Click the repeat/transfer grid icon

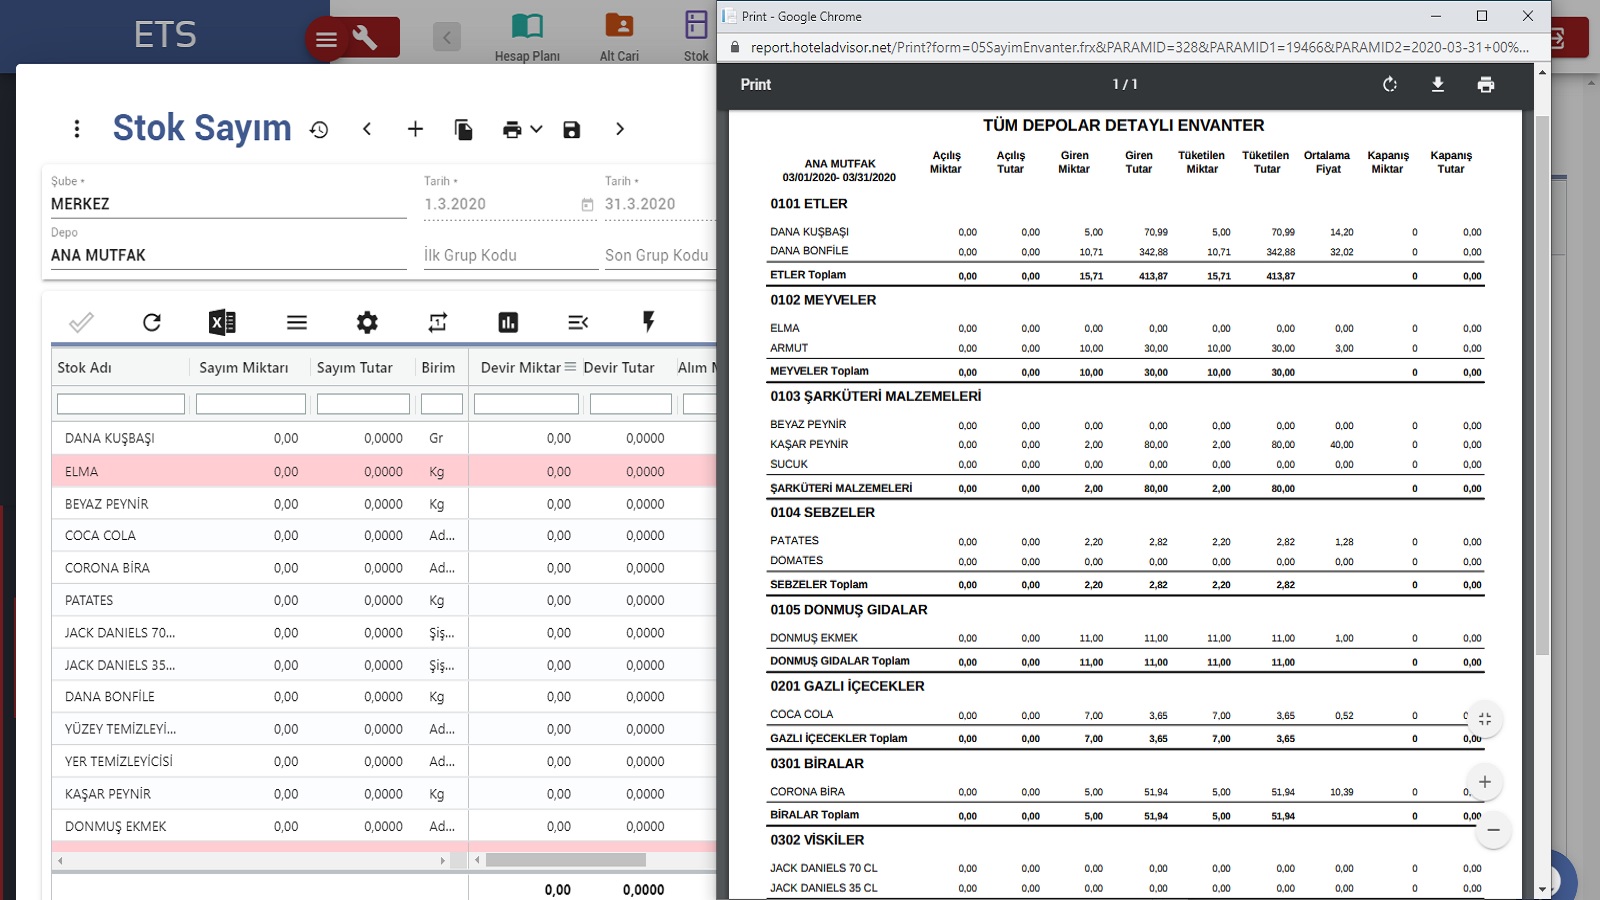(x=438, y=322)
